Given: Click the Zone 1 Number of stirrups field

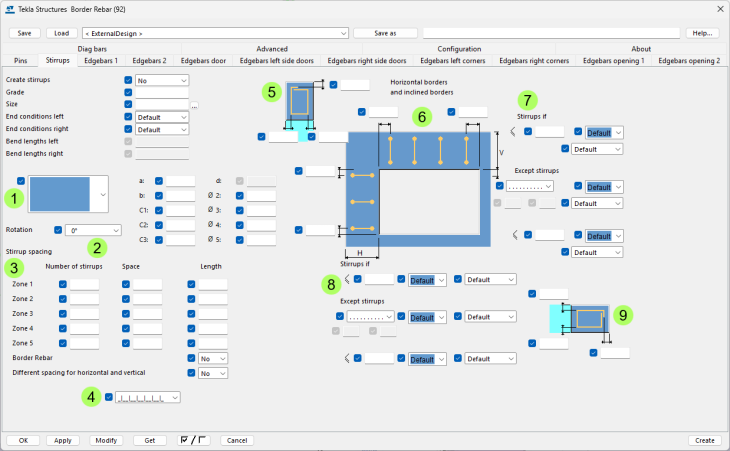Looking at the screenshot, I should pos(84,285).
